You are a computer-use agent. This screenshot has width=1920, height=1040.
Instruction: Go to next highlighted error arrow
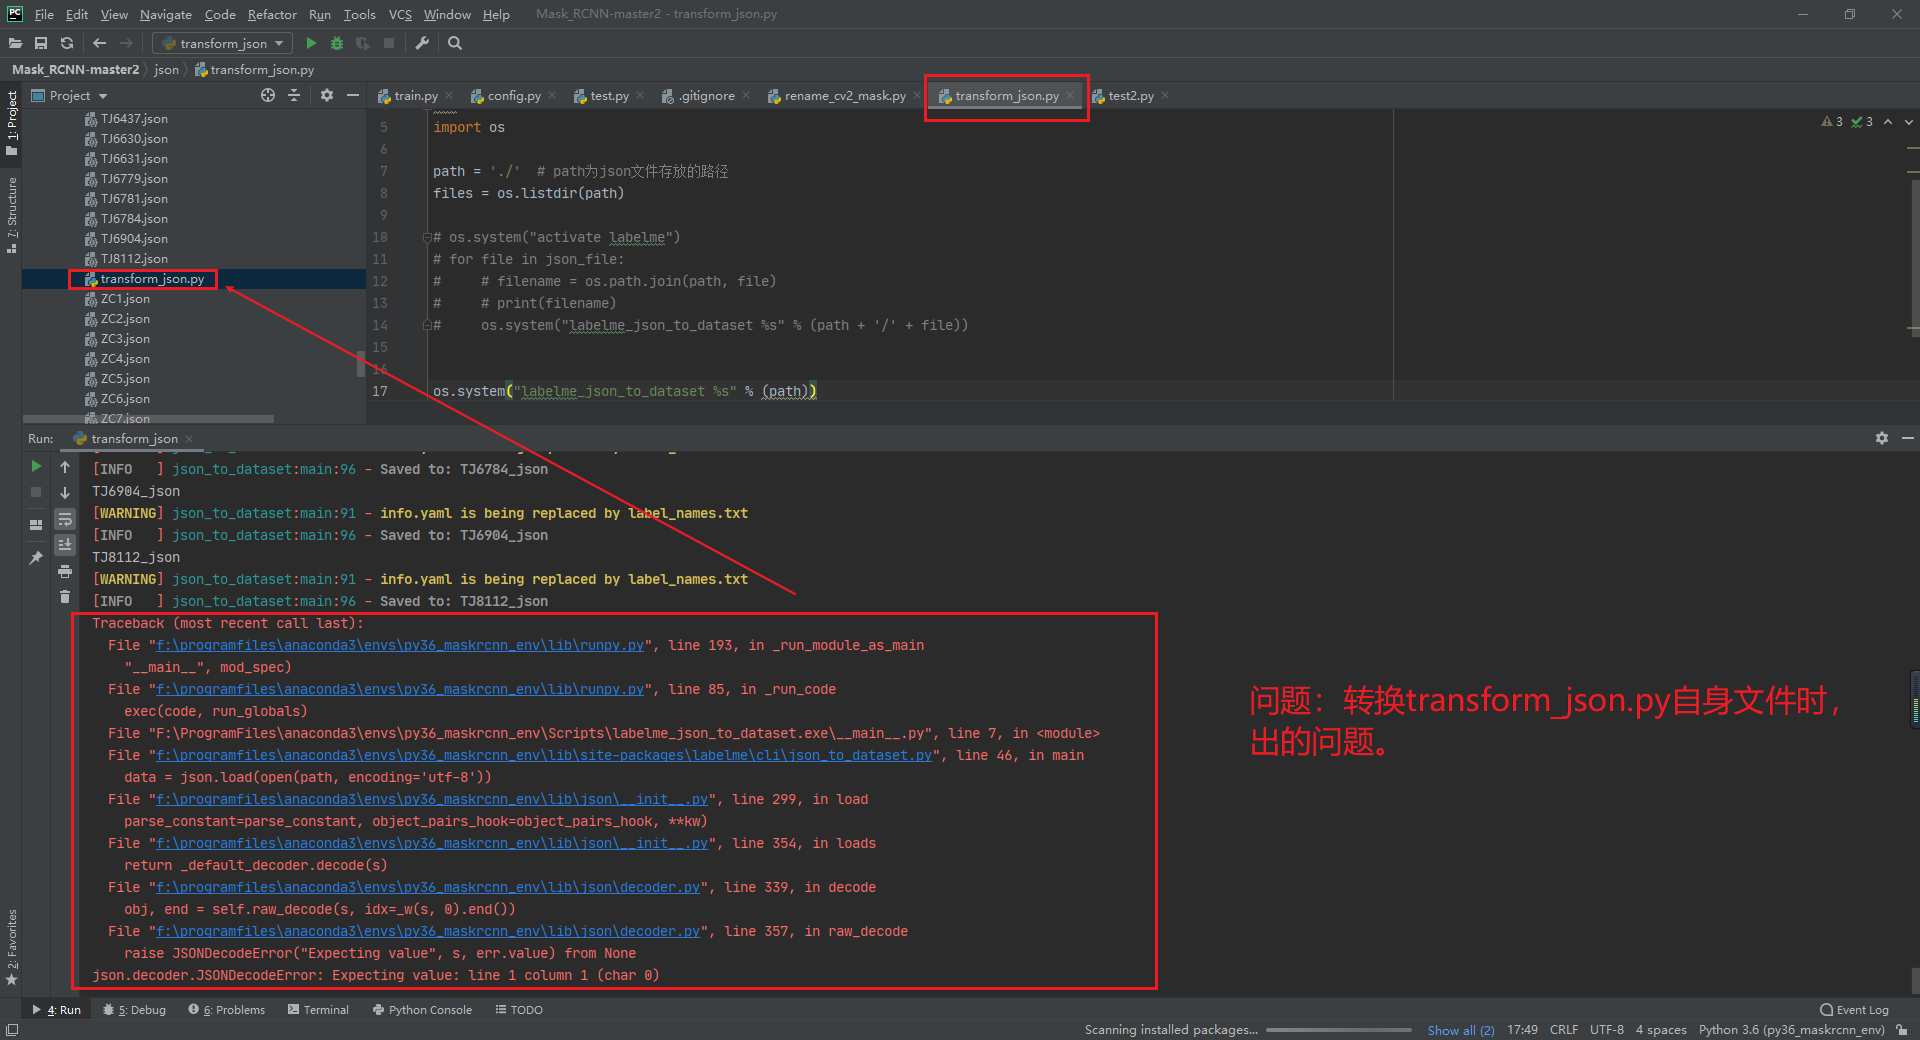click(x=1909, y=121)
